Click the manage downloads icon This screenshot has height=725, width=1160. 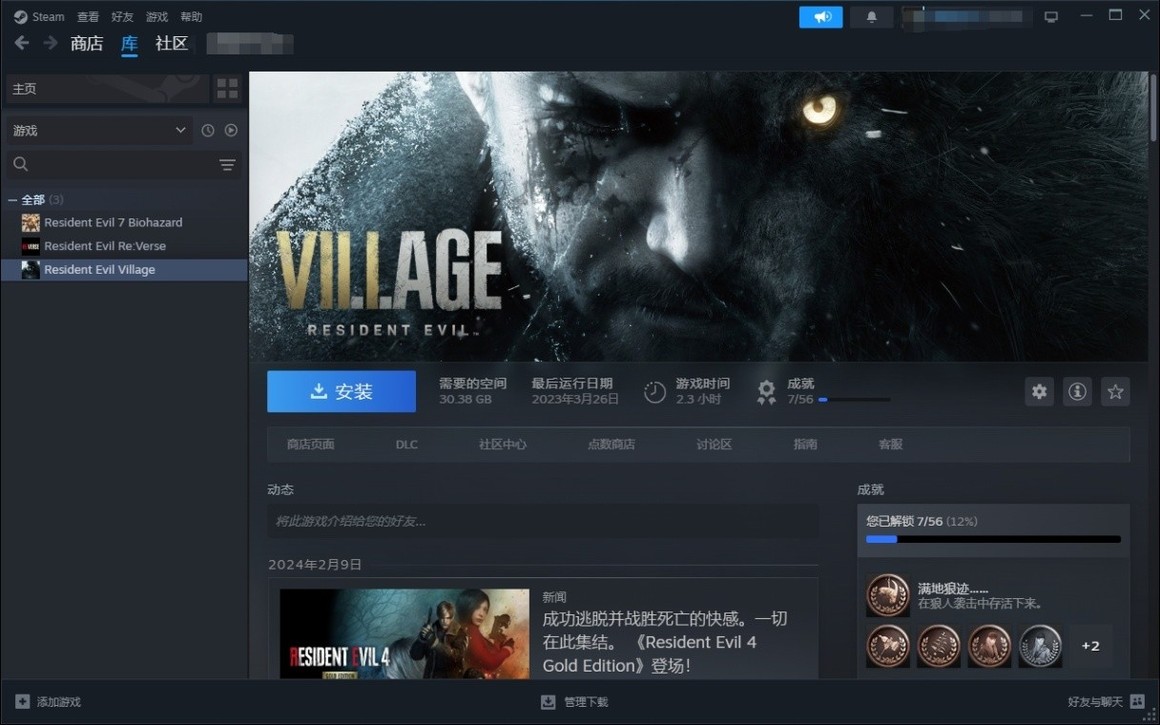click(548, 701)
